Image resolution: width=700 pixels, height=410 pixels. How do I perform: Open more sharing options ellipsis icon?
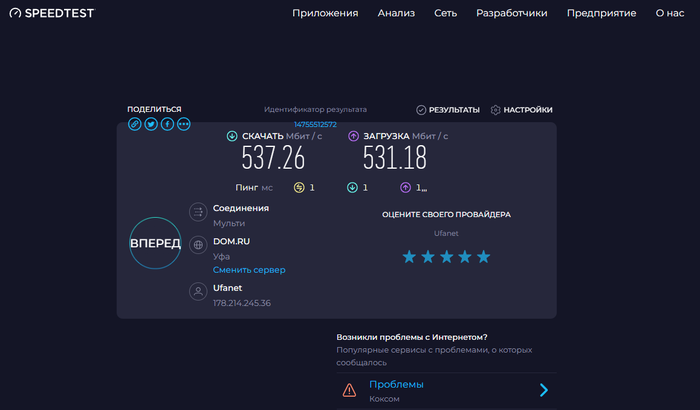[x=183, y=124]
